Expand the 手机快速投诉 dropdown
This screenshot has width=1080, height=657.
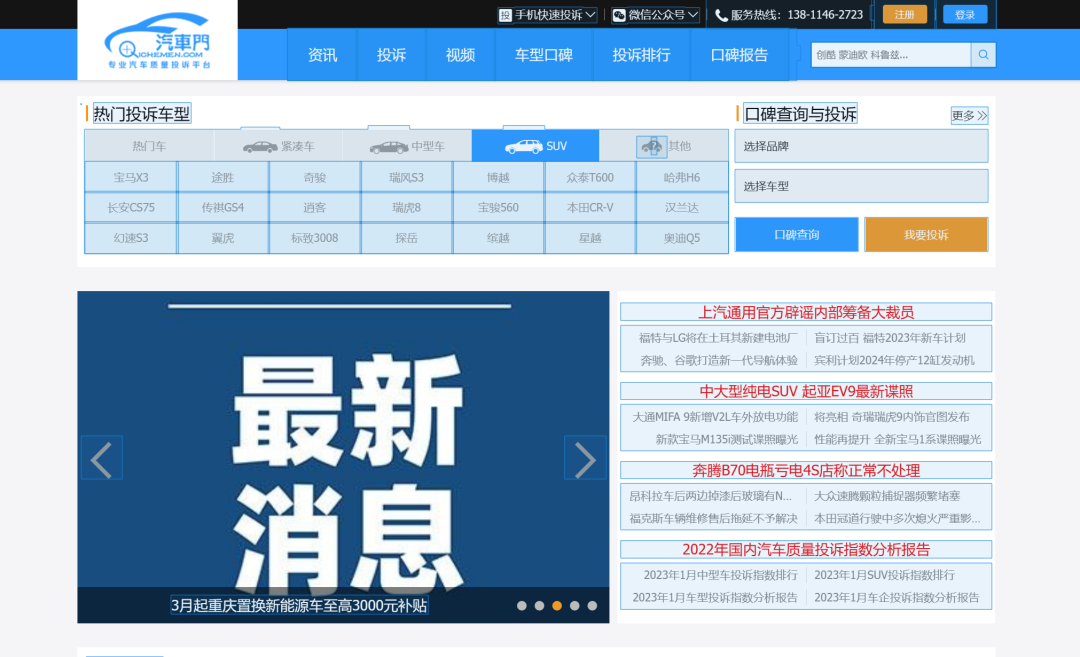click(x=548, y=15)
